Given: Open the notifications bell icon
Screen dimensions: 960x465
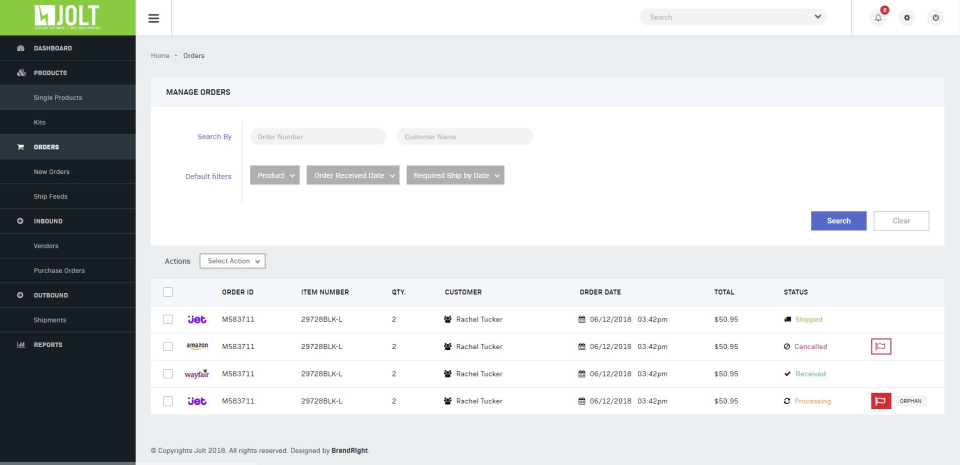Looking at the screenshot, I should point(879,18).
